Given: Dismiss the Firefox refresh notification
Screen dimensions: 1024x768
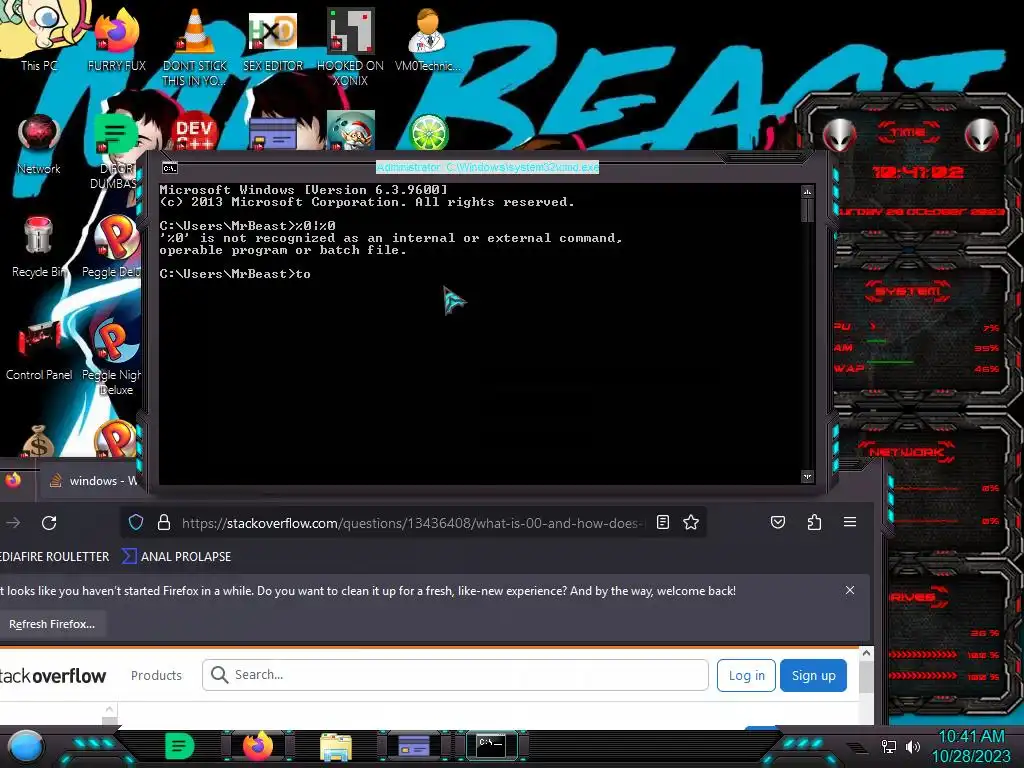Looking at the screenshot, I should click(850, 590).
